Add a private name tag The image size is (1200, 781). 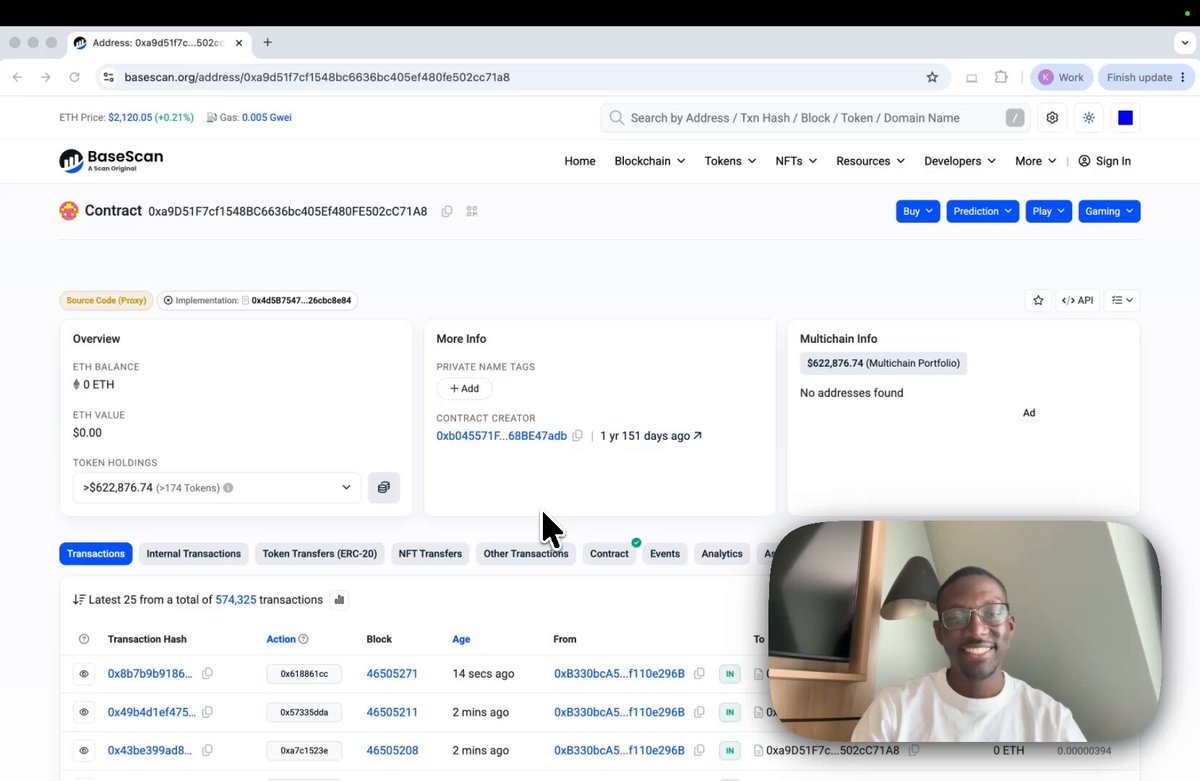click(464, 389)
